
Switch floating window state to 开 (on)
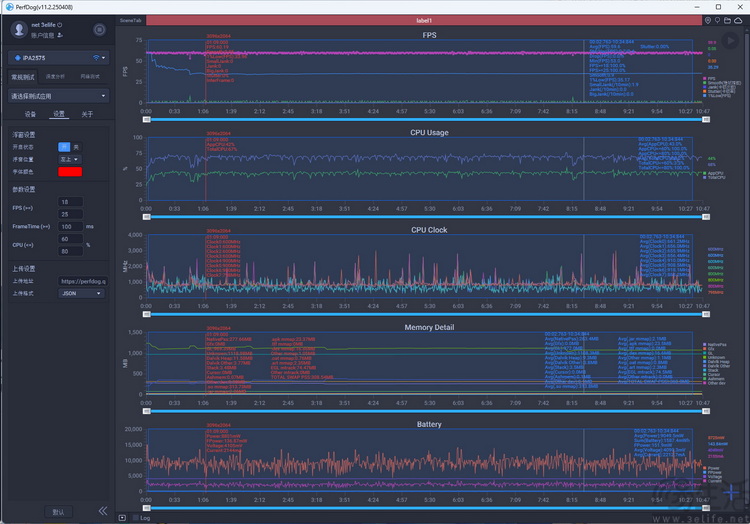tap(64, 147)
